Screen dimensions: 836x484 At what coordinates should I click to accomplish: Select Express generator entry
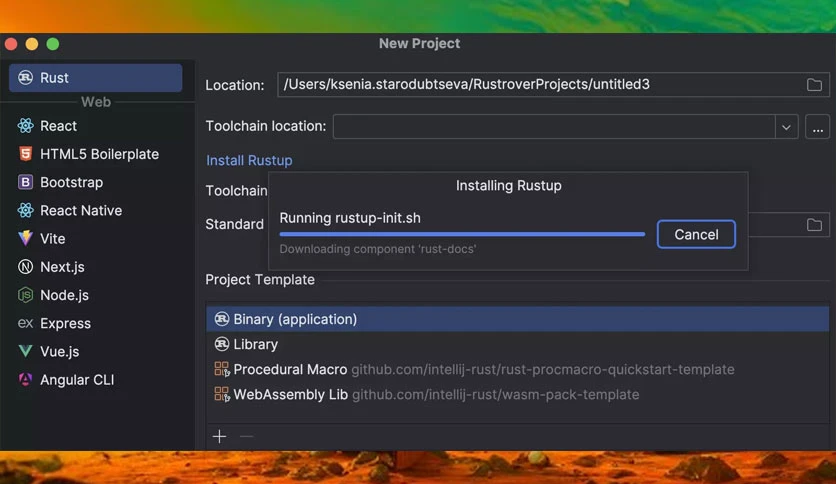[x=96, y=323]
